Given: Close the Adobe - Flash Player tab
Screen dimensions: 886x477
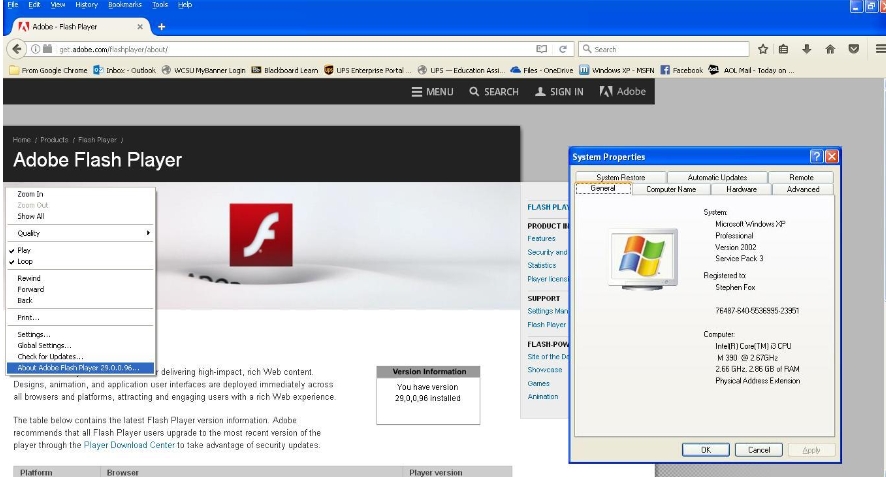Looking at the screenshot, I should 140,27.
